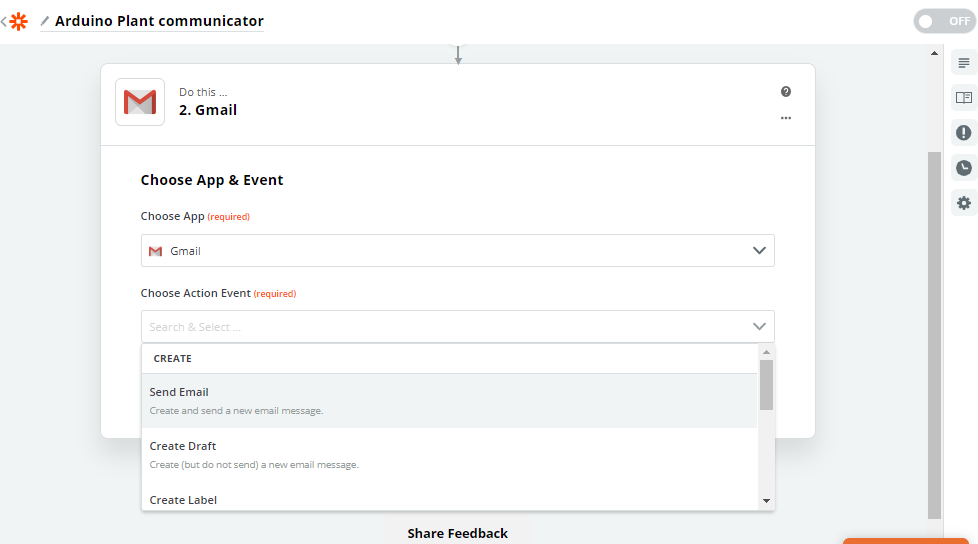Click the Share Feedback button

[x=457, y=533]
